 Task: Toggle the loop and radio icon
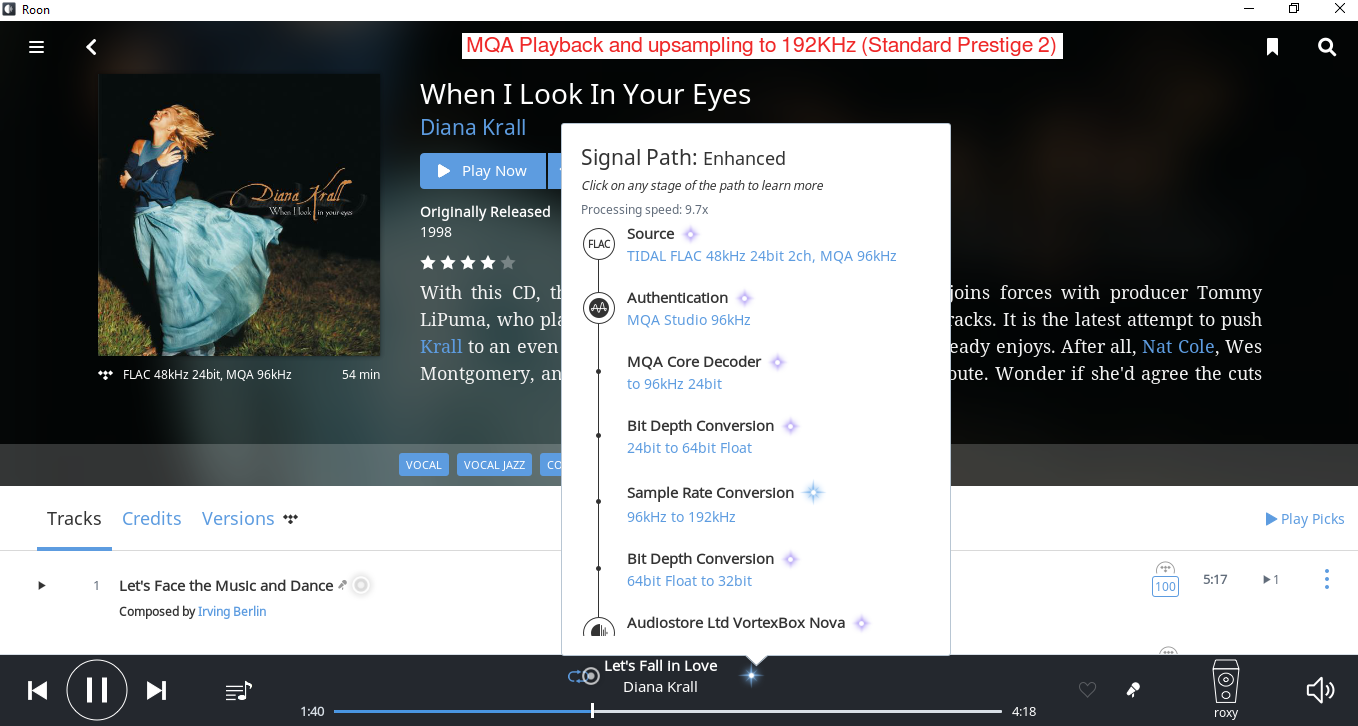coord(584,676)
